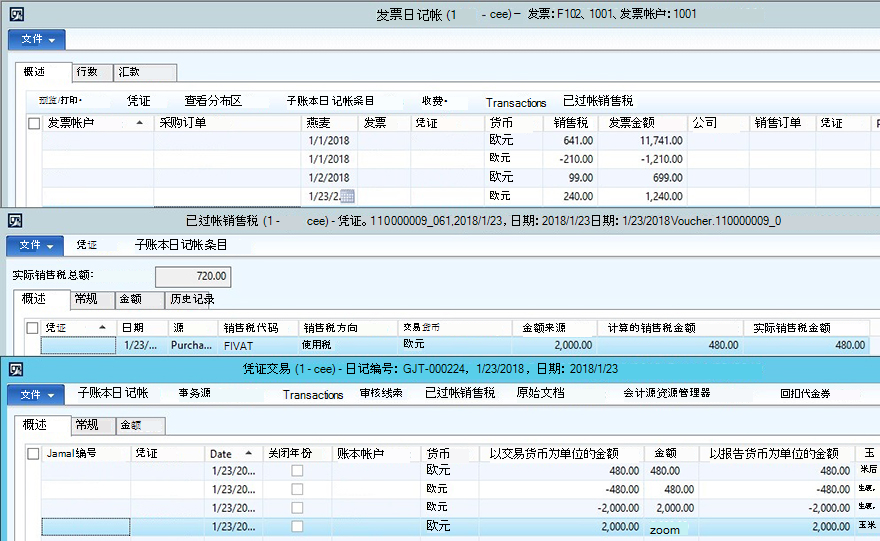Switch to 概述 tab in invoice journal
Screen dimensions: 880x541
43,72
